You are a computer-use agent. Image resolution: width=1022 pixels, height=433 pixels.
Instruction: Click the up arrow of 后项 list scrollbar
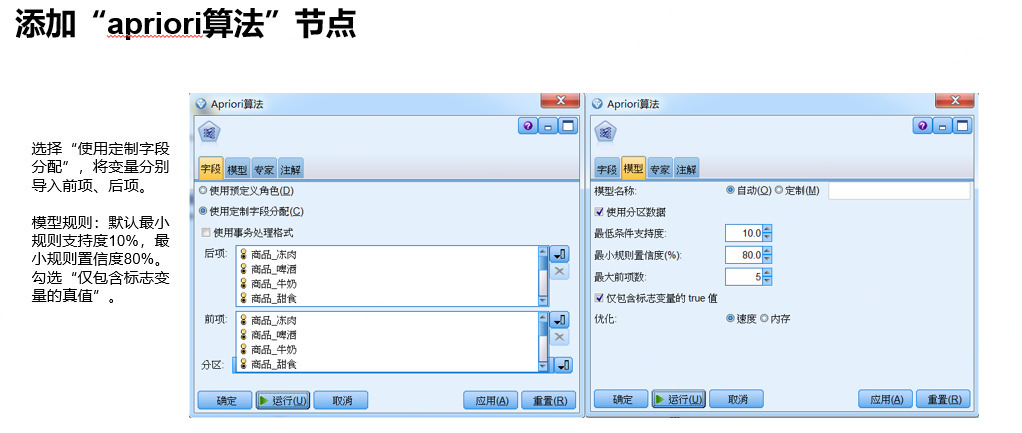[x=543, y=250]
